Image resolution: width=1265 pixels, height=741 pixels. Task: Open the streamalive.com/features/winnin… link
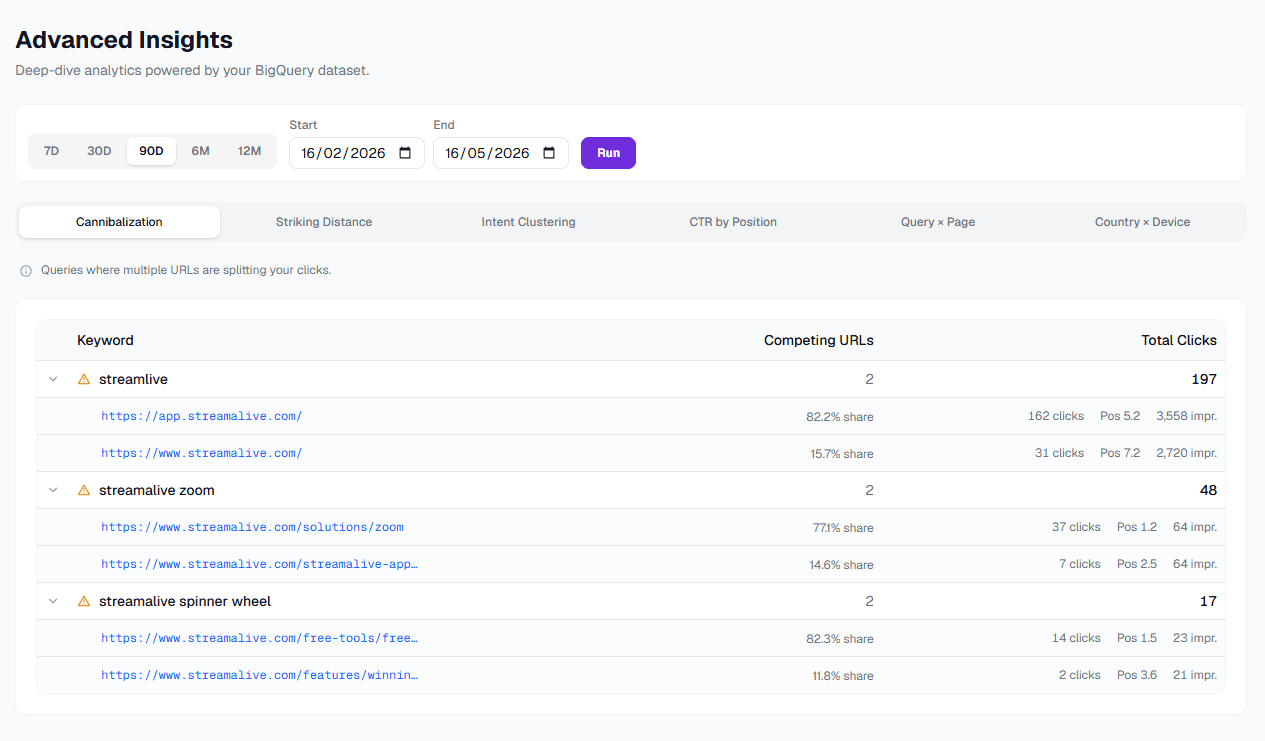(x=259, y=675)
